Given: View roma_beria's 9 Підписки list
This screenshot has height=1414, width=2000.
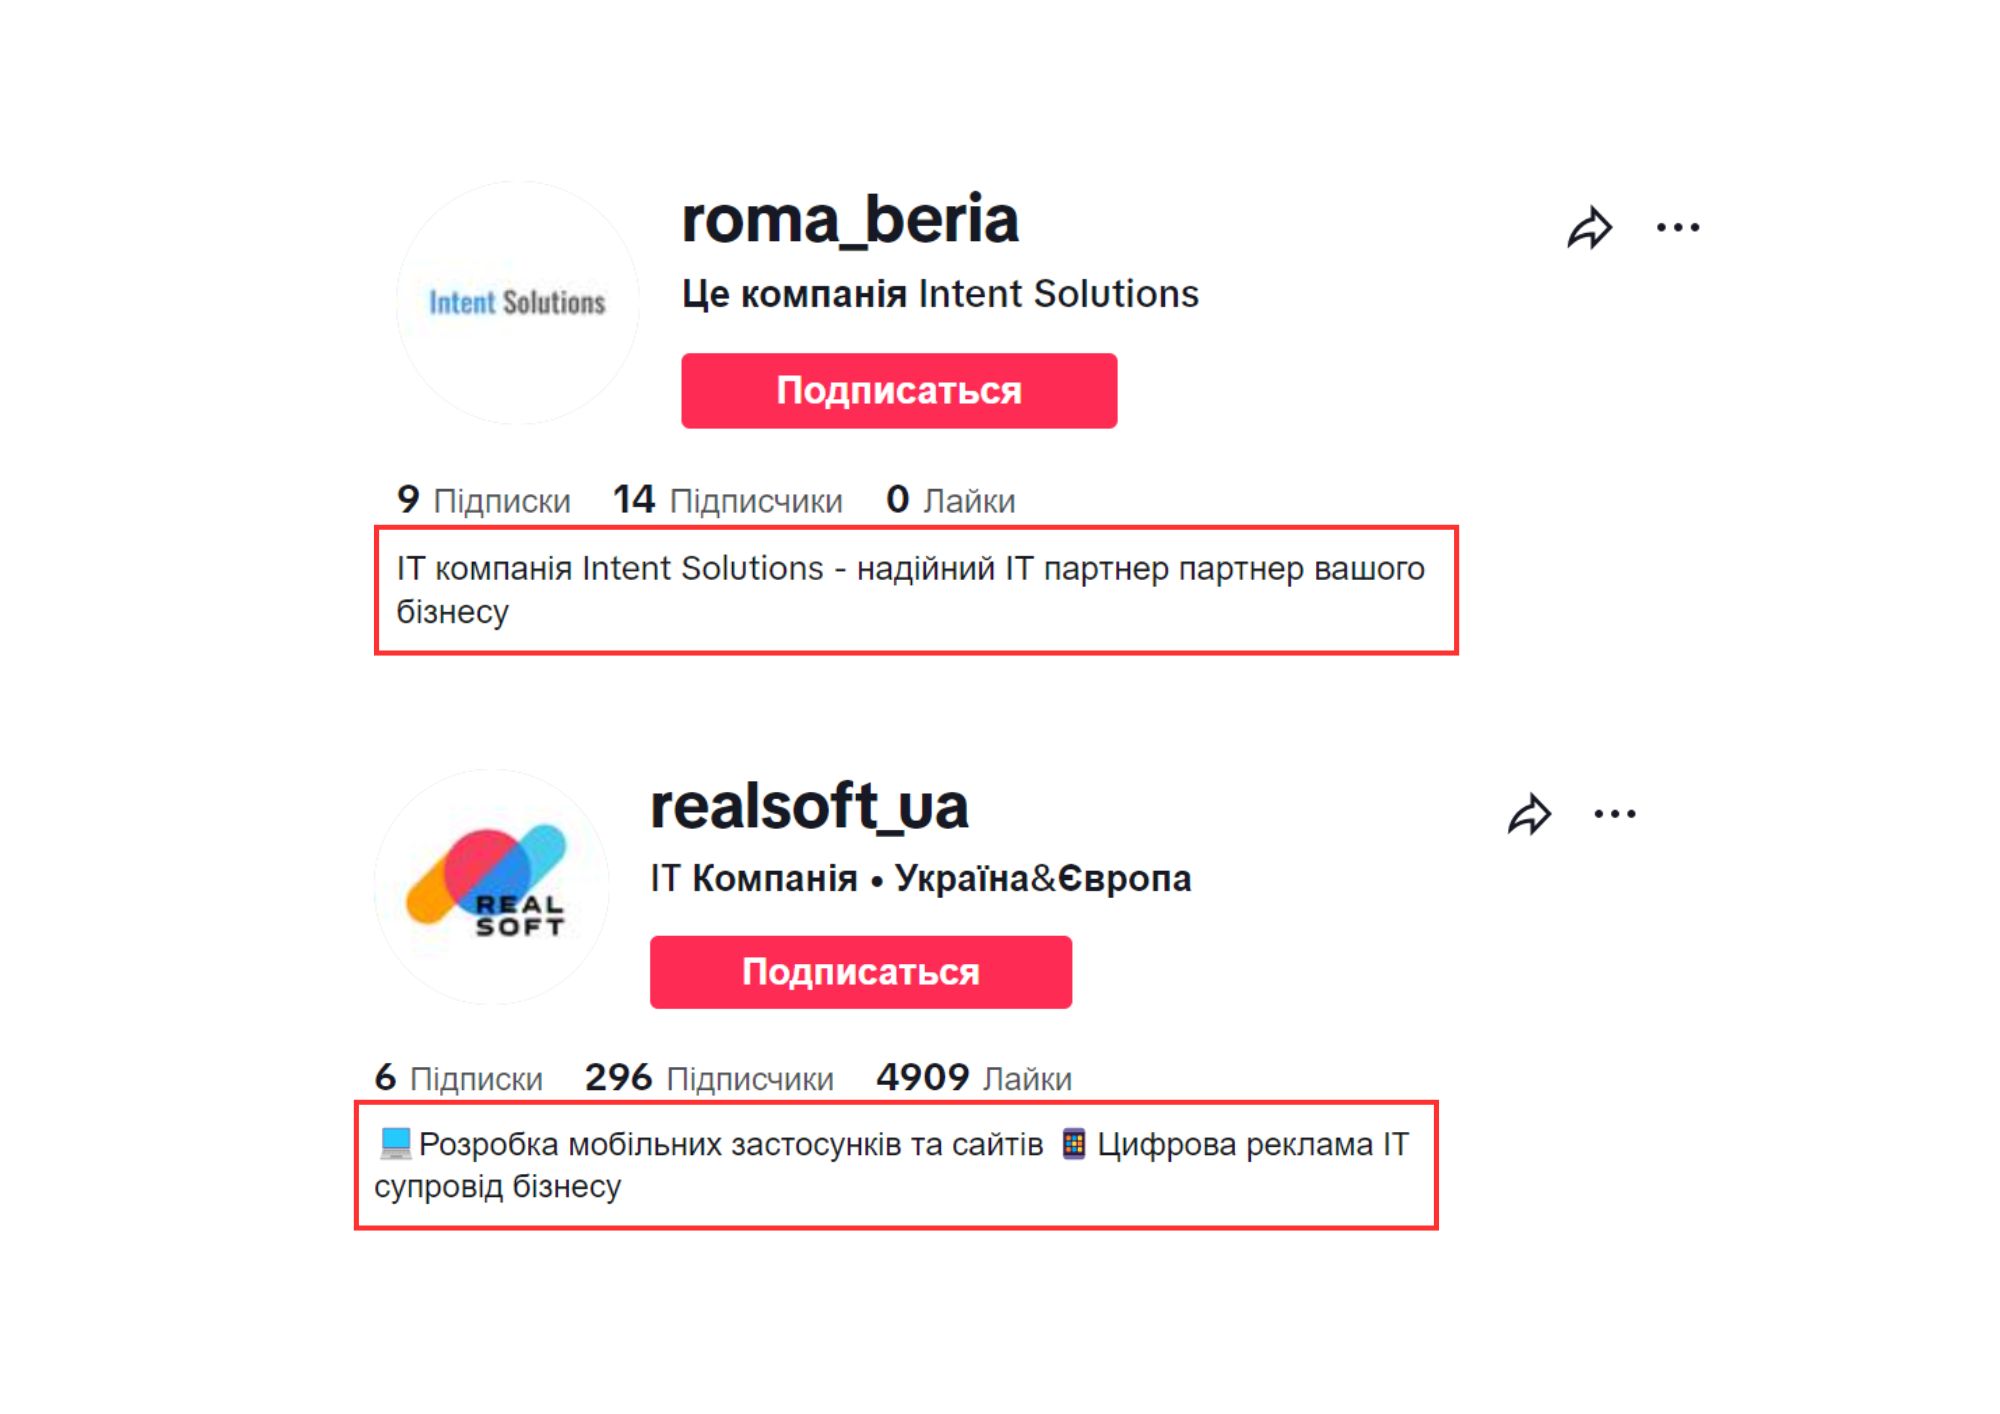Looking at the screenshot, I should [484, 500].
